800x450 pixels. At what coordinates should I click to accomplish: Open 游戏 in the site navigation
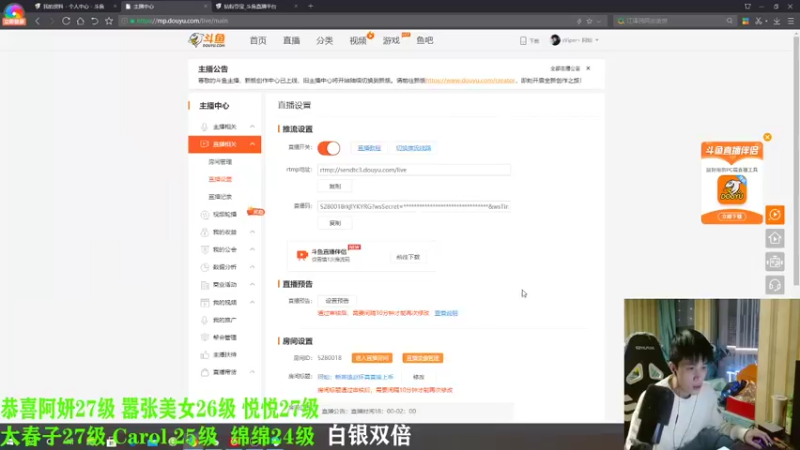[x=391, y=40]
